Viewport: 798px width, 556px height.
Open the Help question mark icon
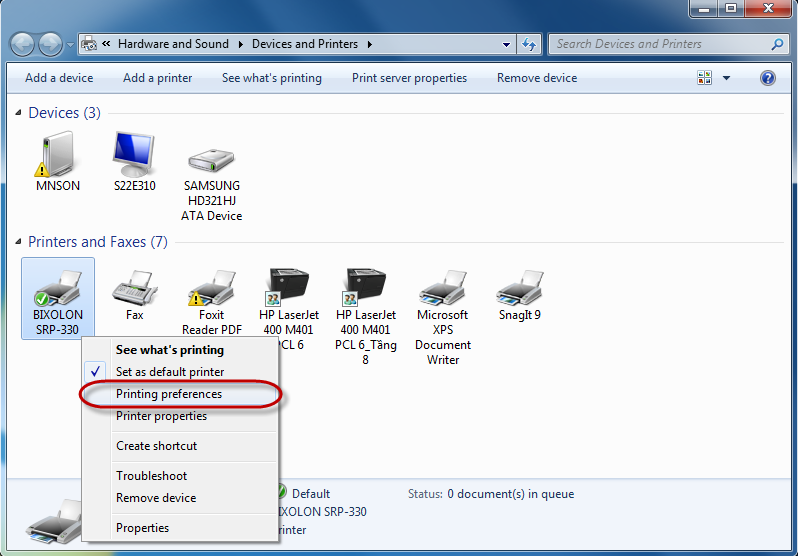tap(768, 78)
